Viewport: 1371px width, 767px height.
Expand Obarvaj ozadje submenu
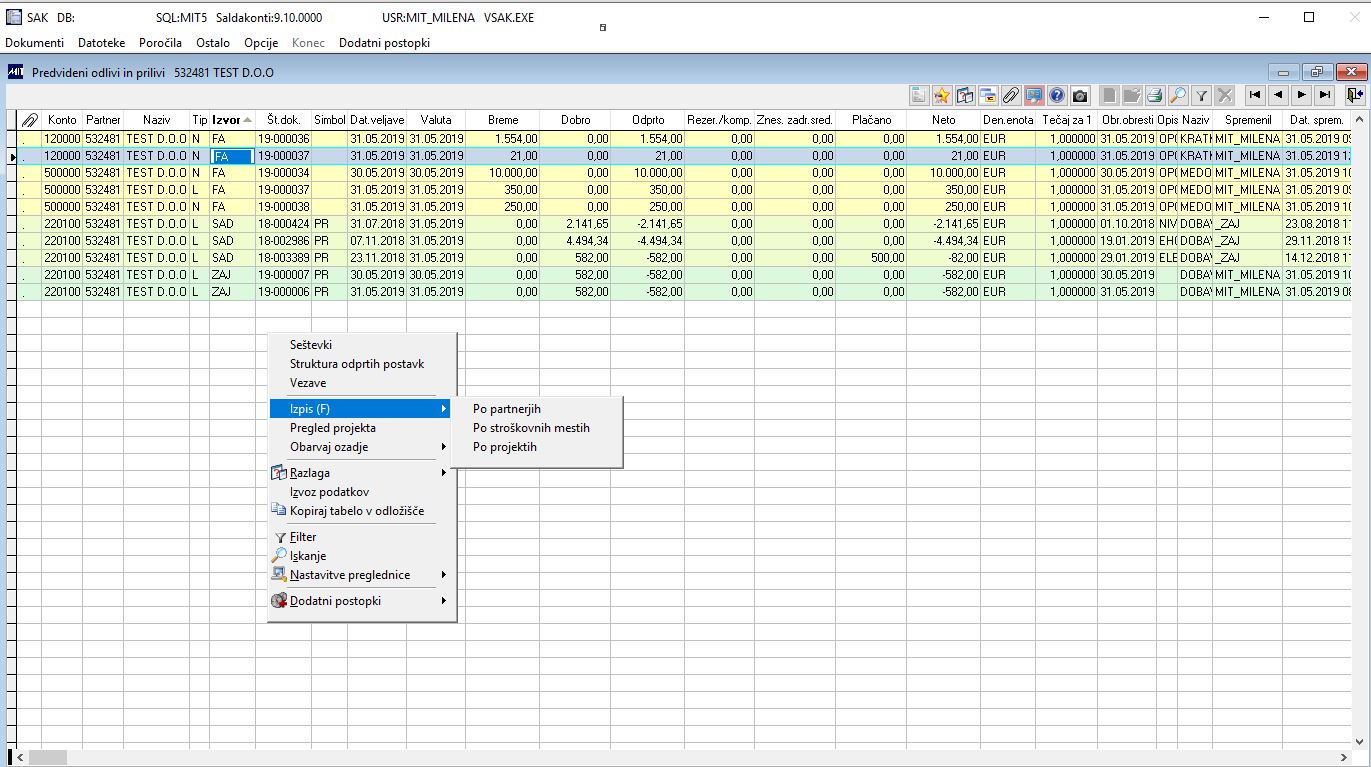[x=362, y=447]
